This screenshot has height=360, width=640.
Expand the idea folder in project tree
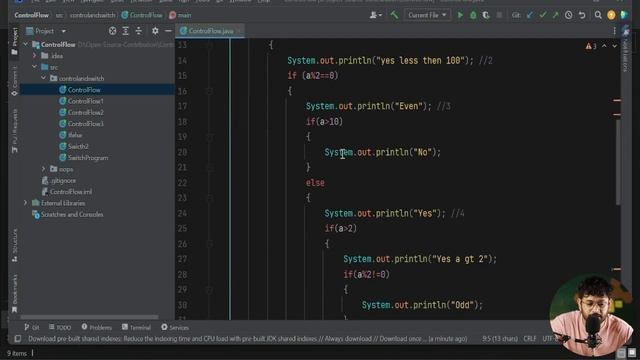coord(35,56)
